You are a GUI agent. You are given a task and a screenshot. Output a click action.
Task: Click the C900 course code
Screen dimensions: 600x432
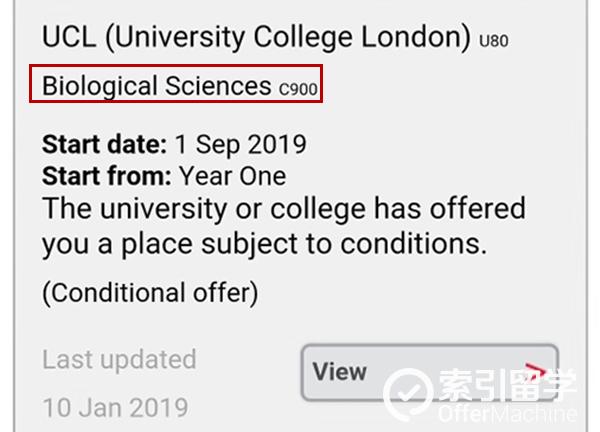point(298,89)
